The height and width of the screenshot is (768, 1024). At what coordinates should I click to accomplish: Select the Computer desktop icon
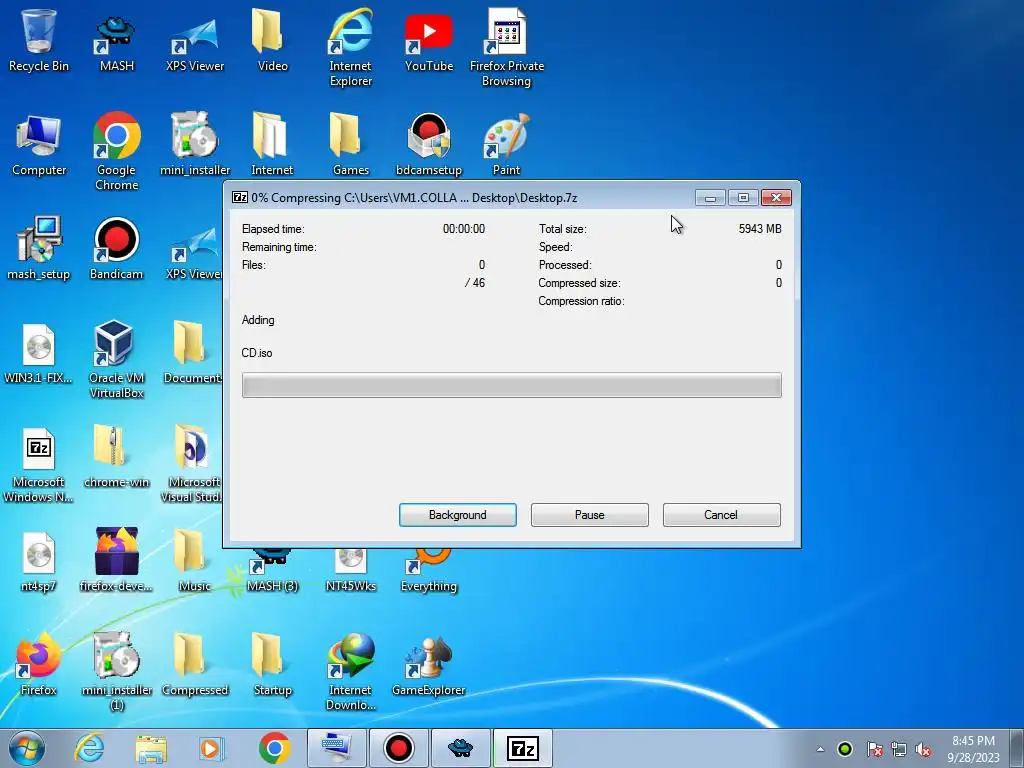39,145
